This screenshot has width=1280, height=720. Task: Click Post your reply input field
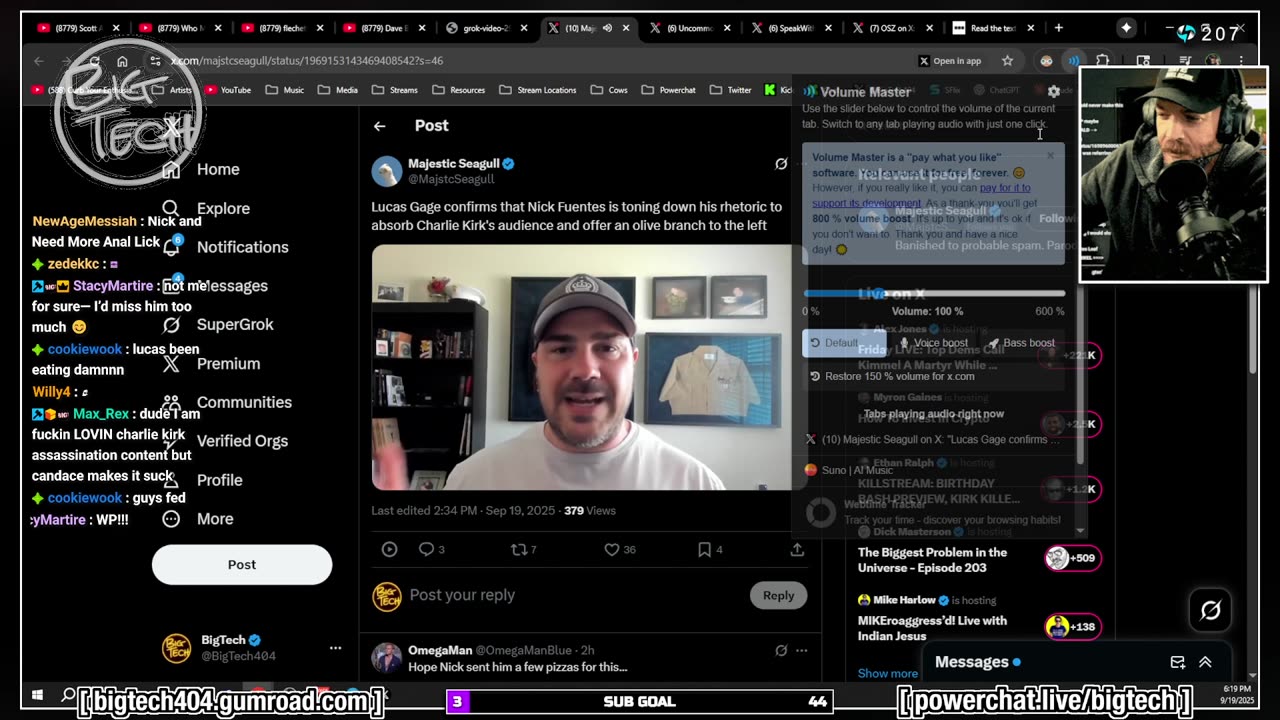tap(574, 595)
